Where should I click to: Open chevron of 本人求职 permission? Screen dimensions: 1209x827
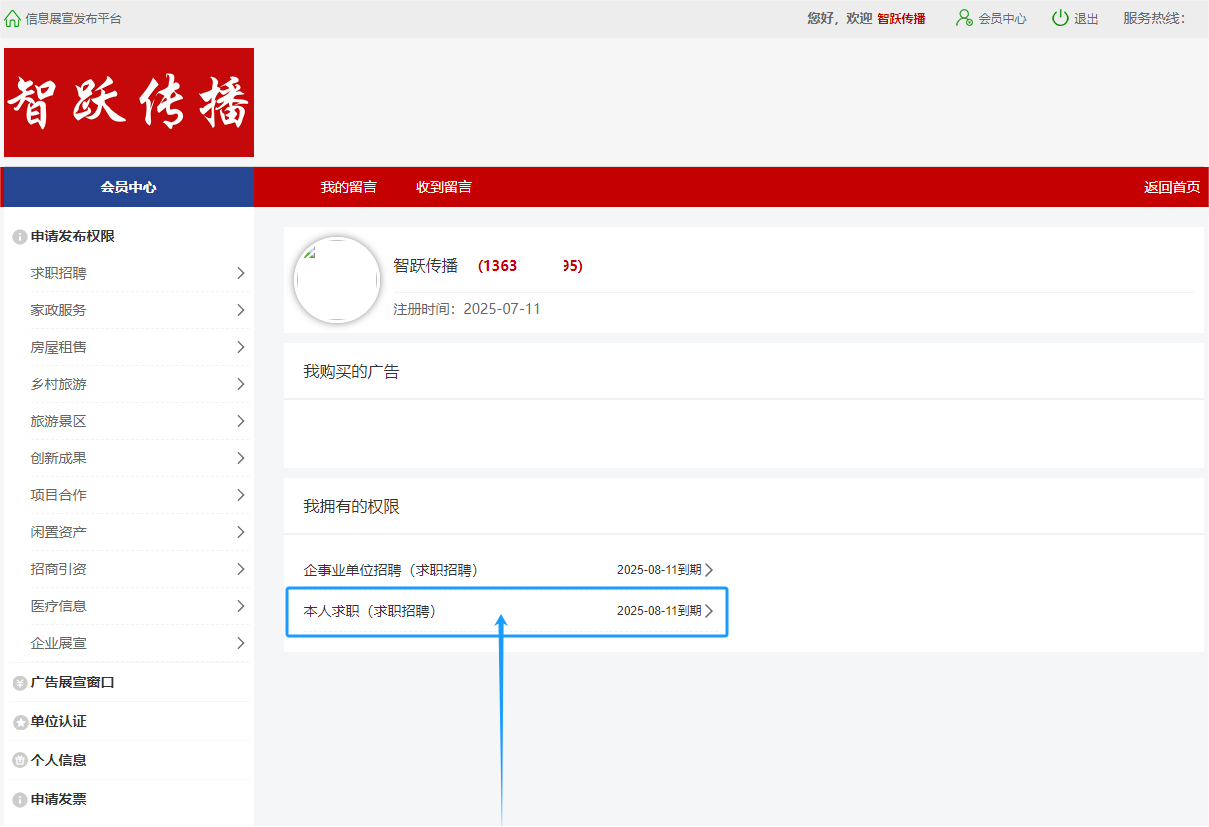[x=709, y=611]
